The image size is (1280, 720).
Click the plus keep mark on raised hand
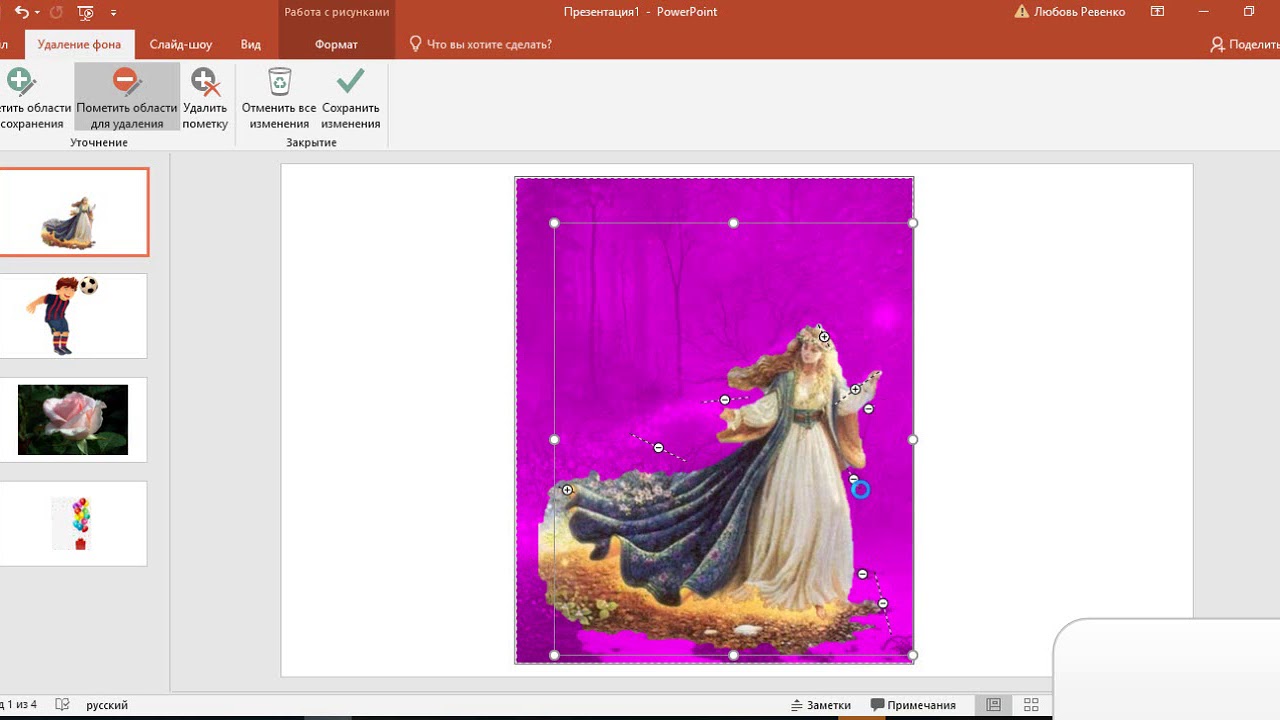[x=856, y=389]
